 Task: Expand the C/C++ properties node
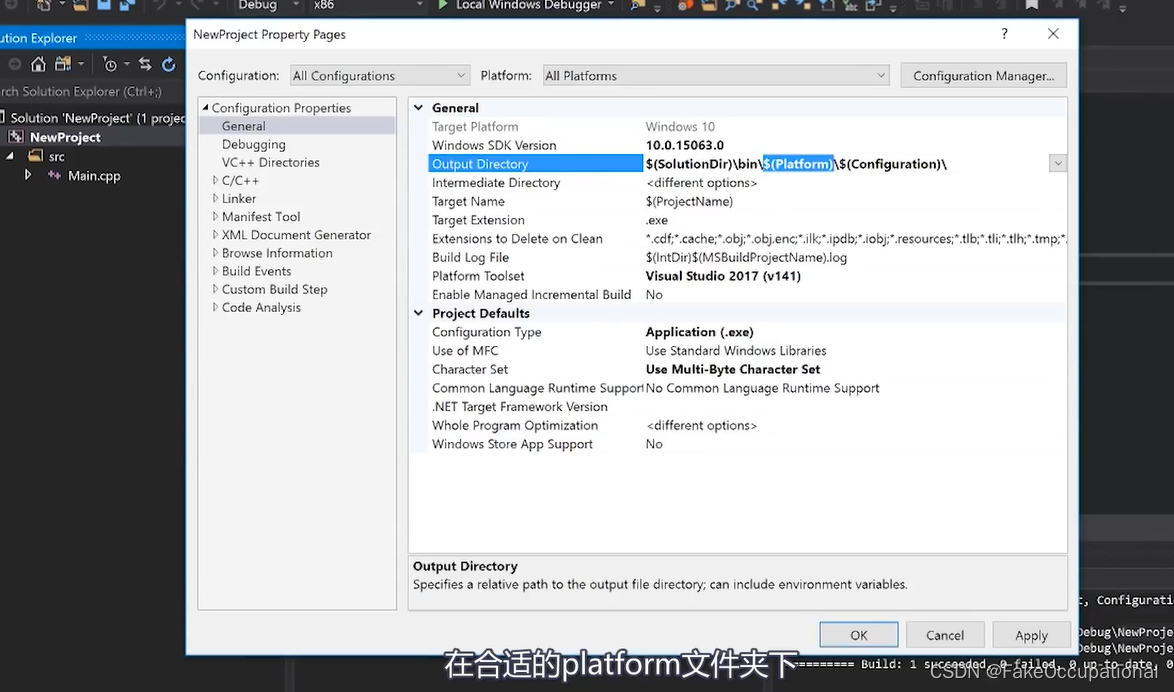216,180
